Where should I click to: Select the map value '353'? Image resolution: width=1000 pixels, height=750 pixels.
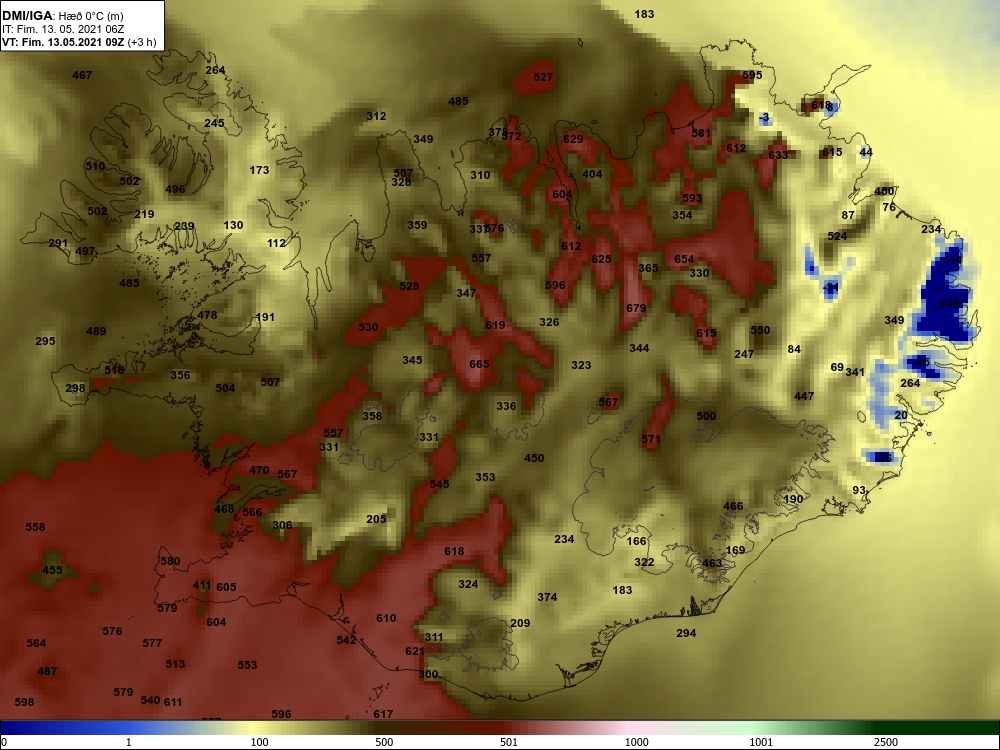click(x=485, y=477)
